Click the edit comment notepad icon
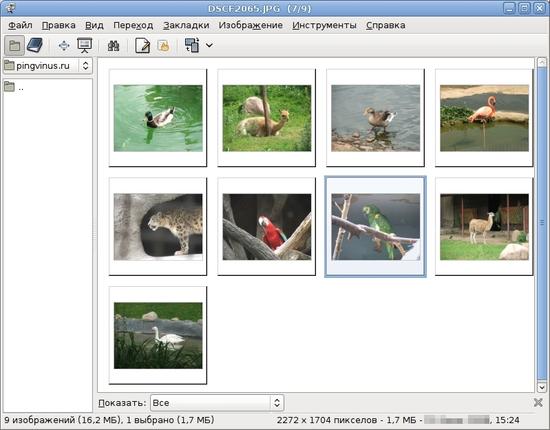The image size is (550, 430). click(x=142, y=46)
